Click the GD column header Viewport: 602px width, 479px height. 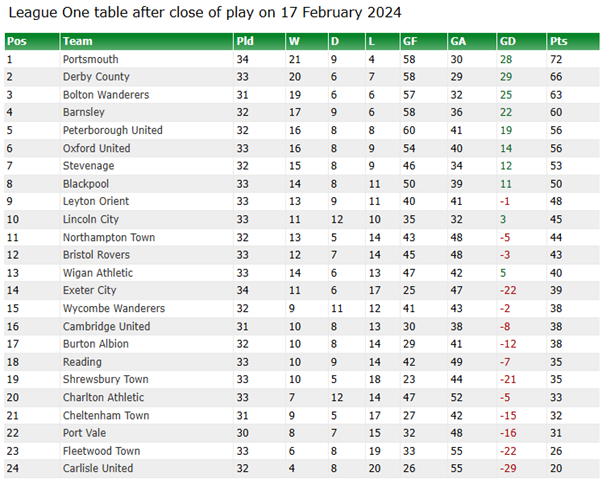pyautogui.click(x=508, y=41)
